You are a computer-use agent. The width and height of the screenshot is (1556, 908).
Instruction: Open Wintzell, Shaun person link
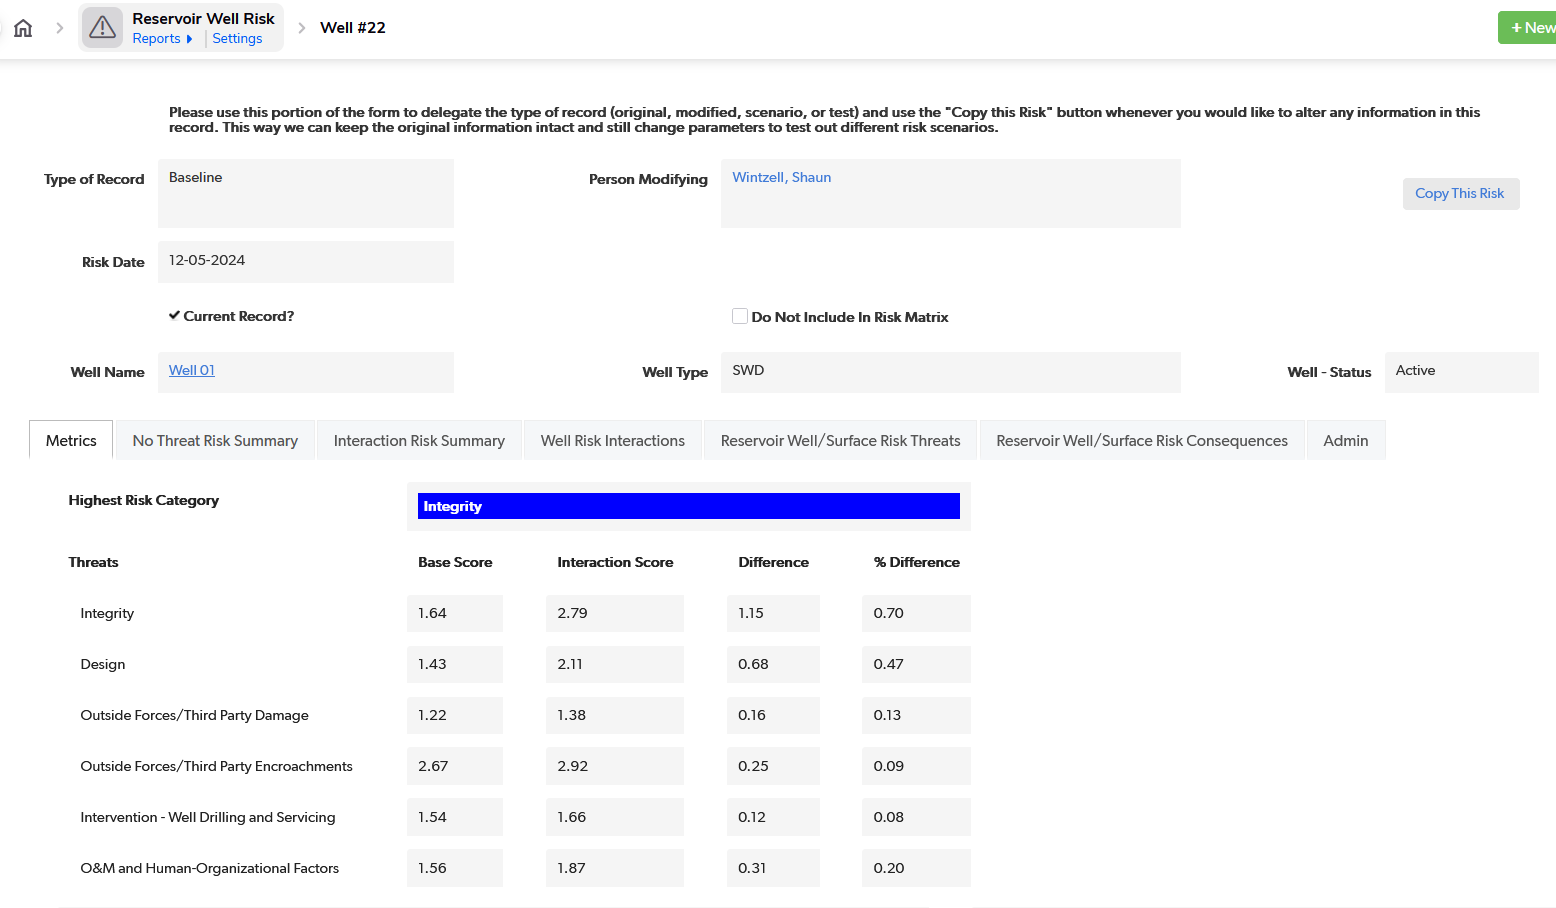(x=781, y=178)
